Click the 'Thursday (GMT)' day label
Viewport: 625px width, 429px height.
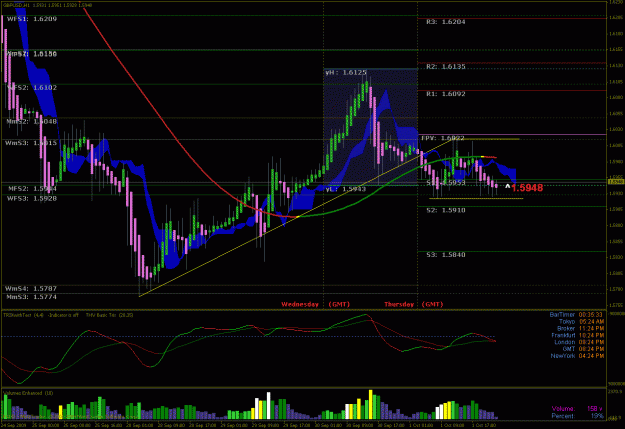[x=414, y=304]
